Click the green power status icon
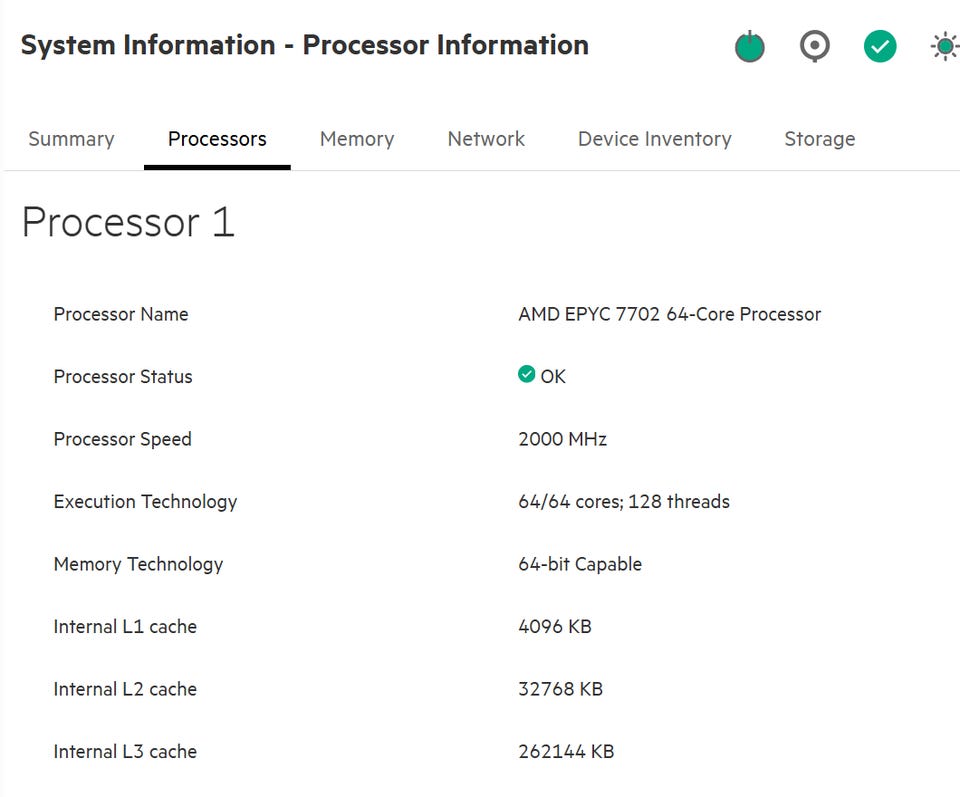The height and width of the screenshot is (797, 960). (749, 47)
